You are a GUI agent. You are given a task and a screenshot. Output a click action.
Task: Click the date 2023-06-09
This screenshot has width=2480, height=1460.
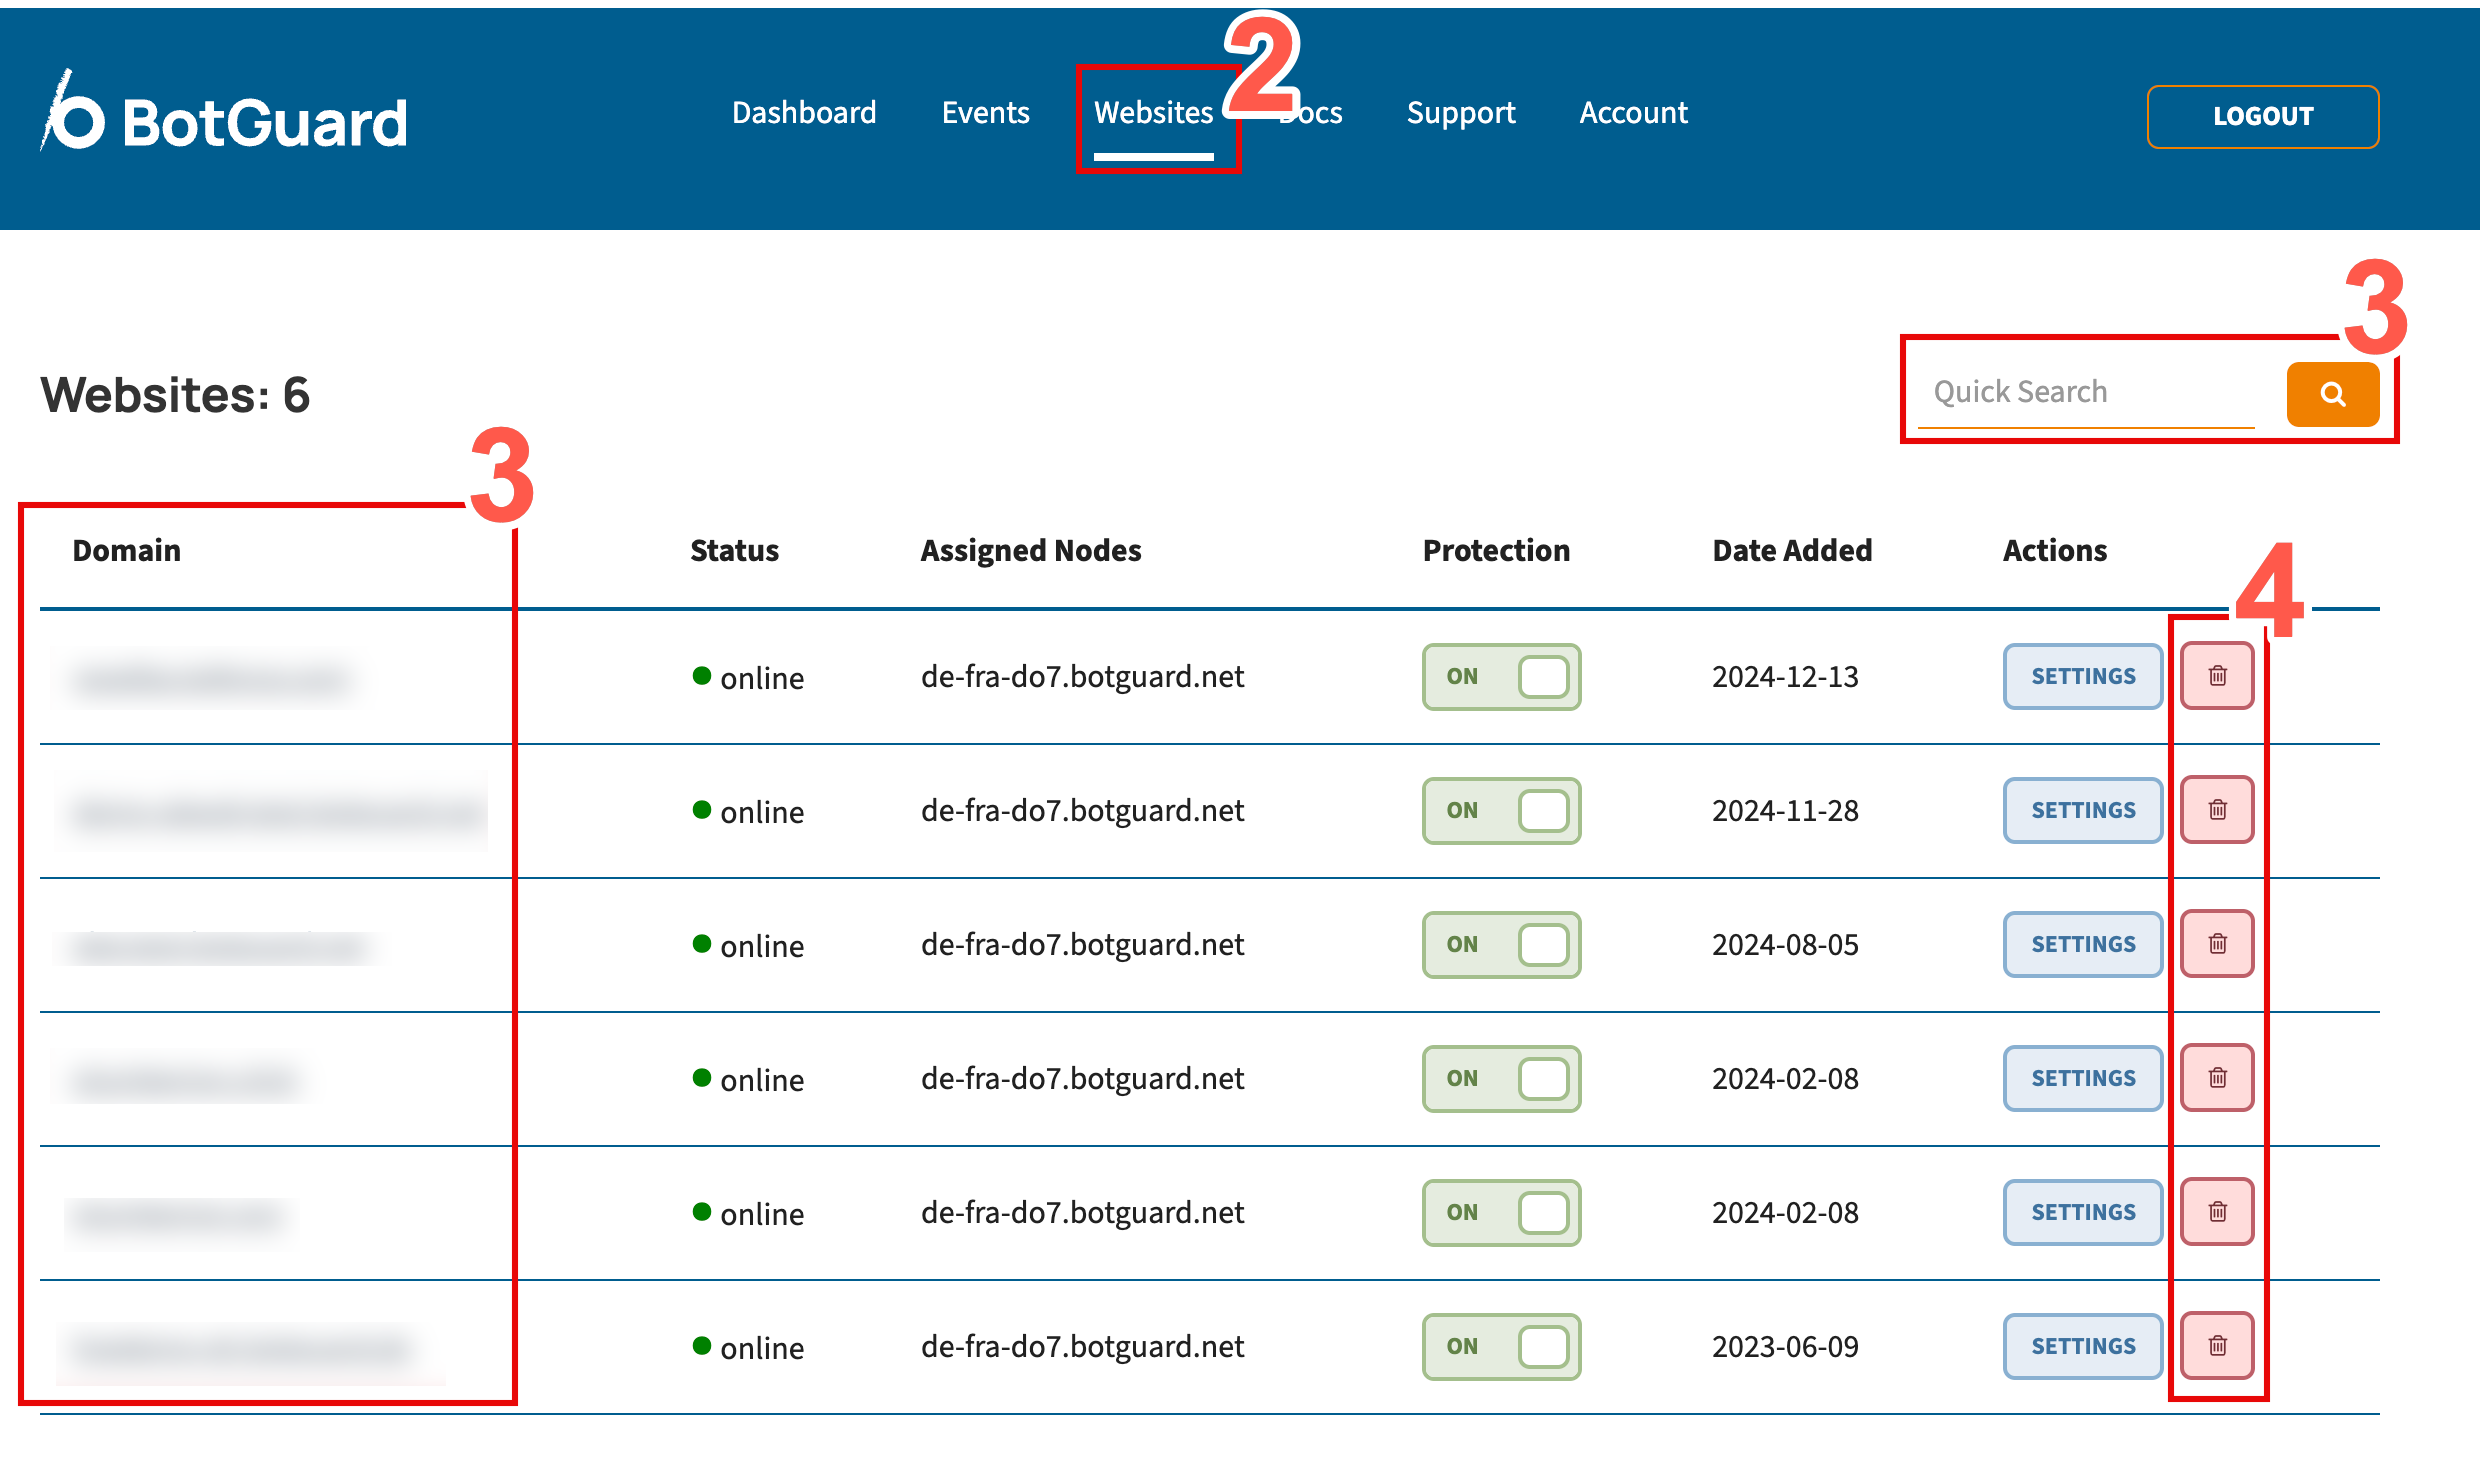pos(1785,1347)
